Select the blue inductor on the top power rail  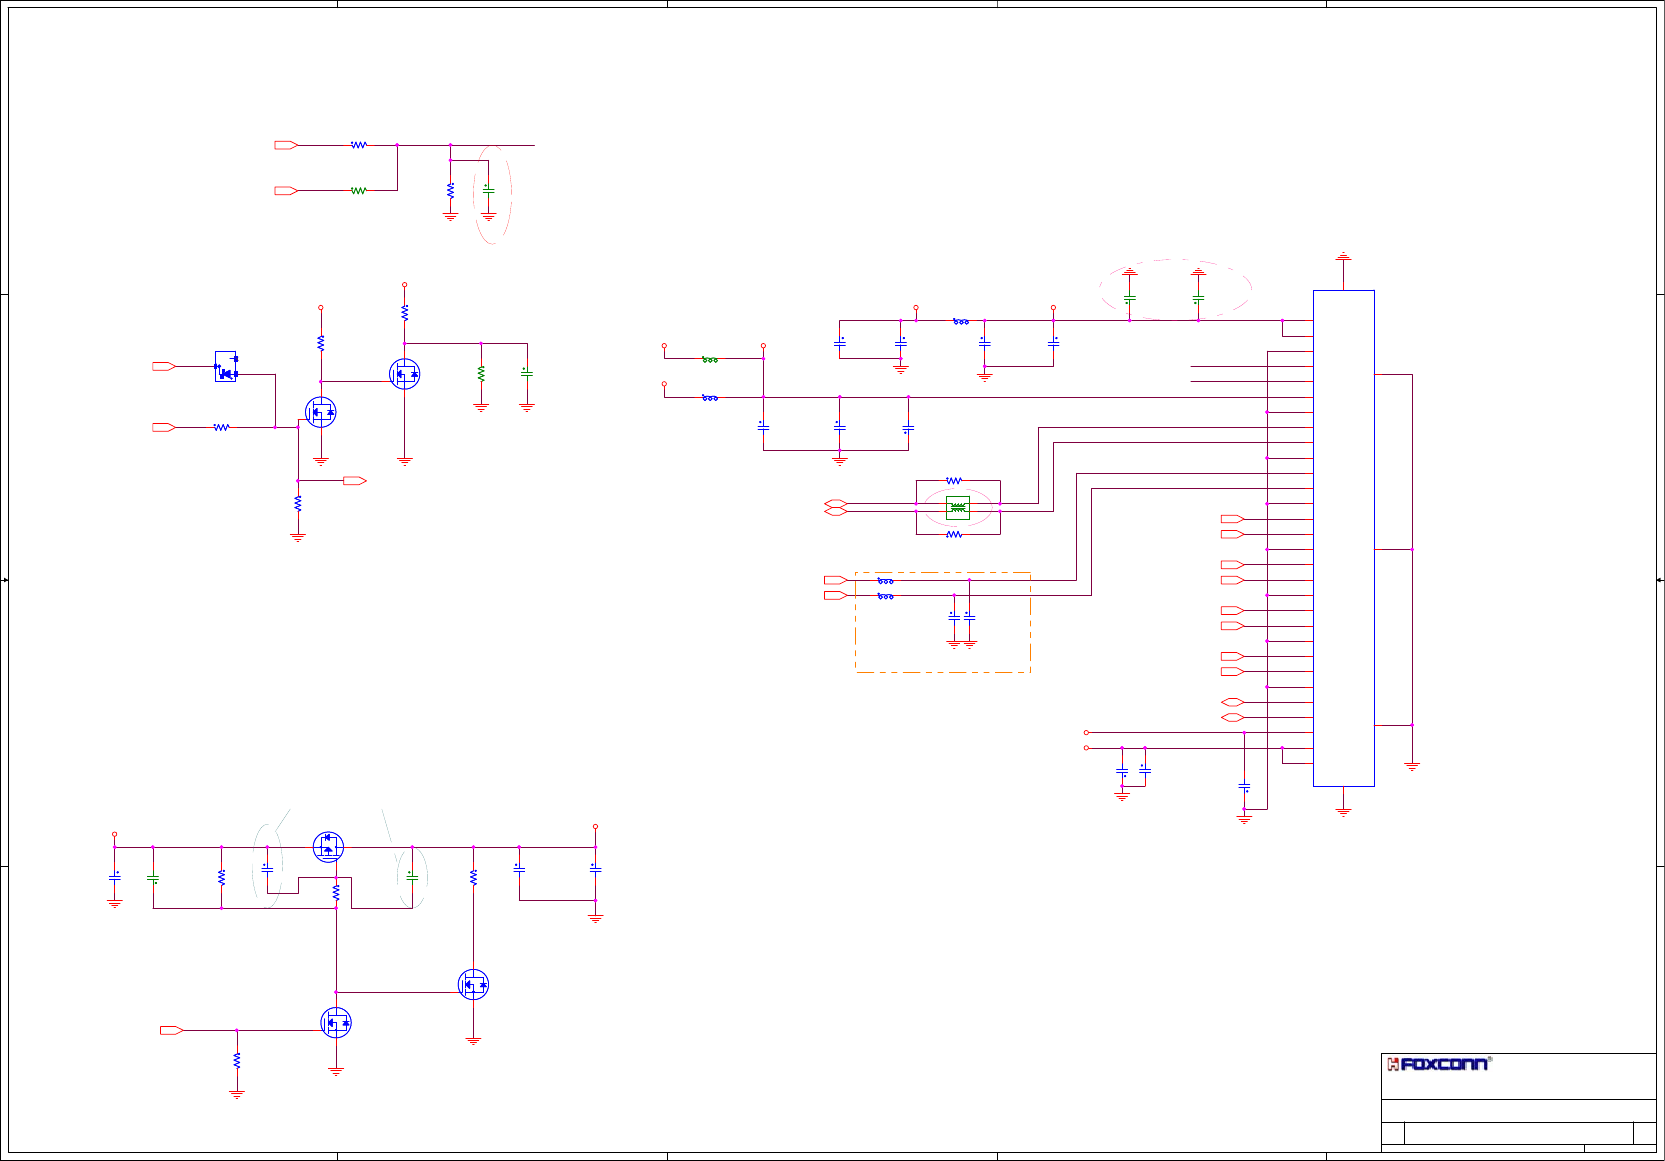click(961, 322)
